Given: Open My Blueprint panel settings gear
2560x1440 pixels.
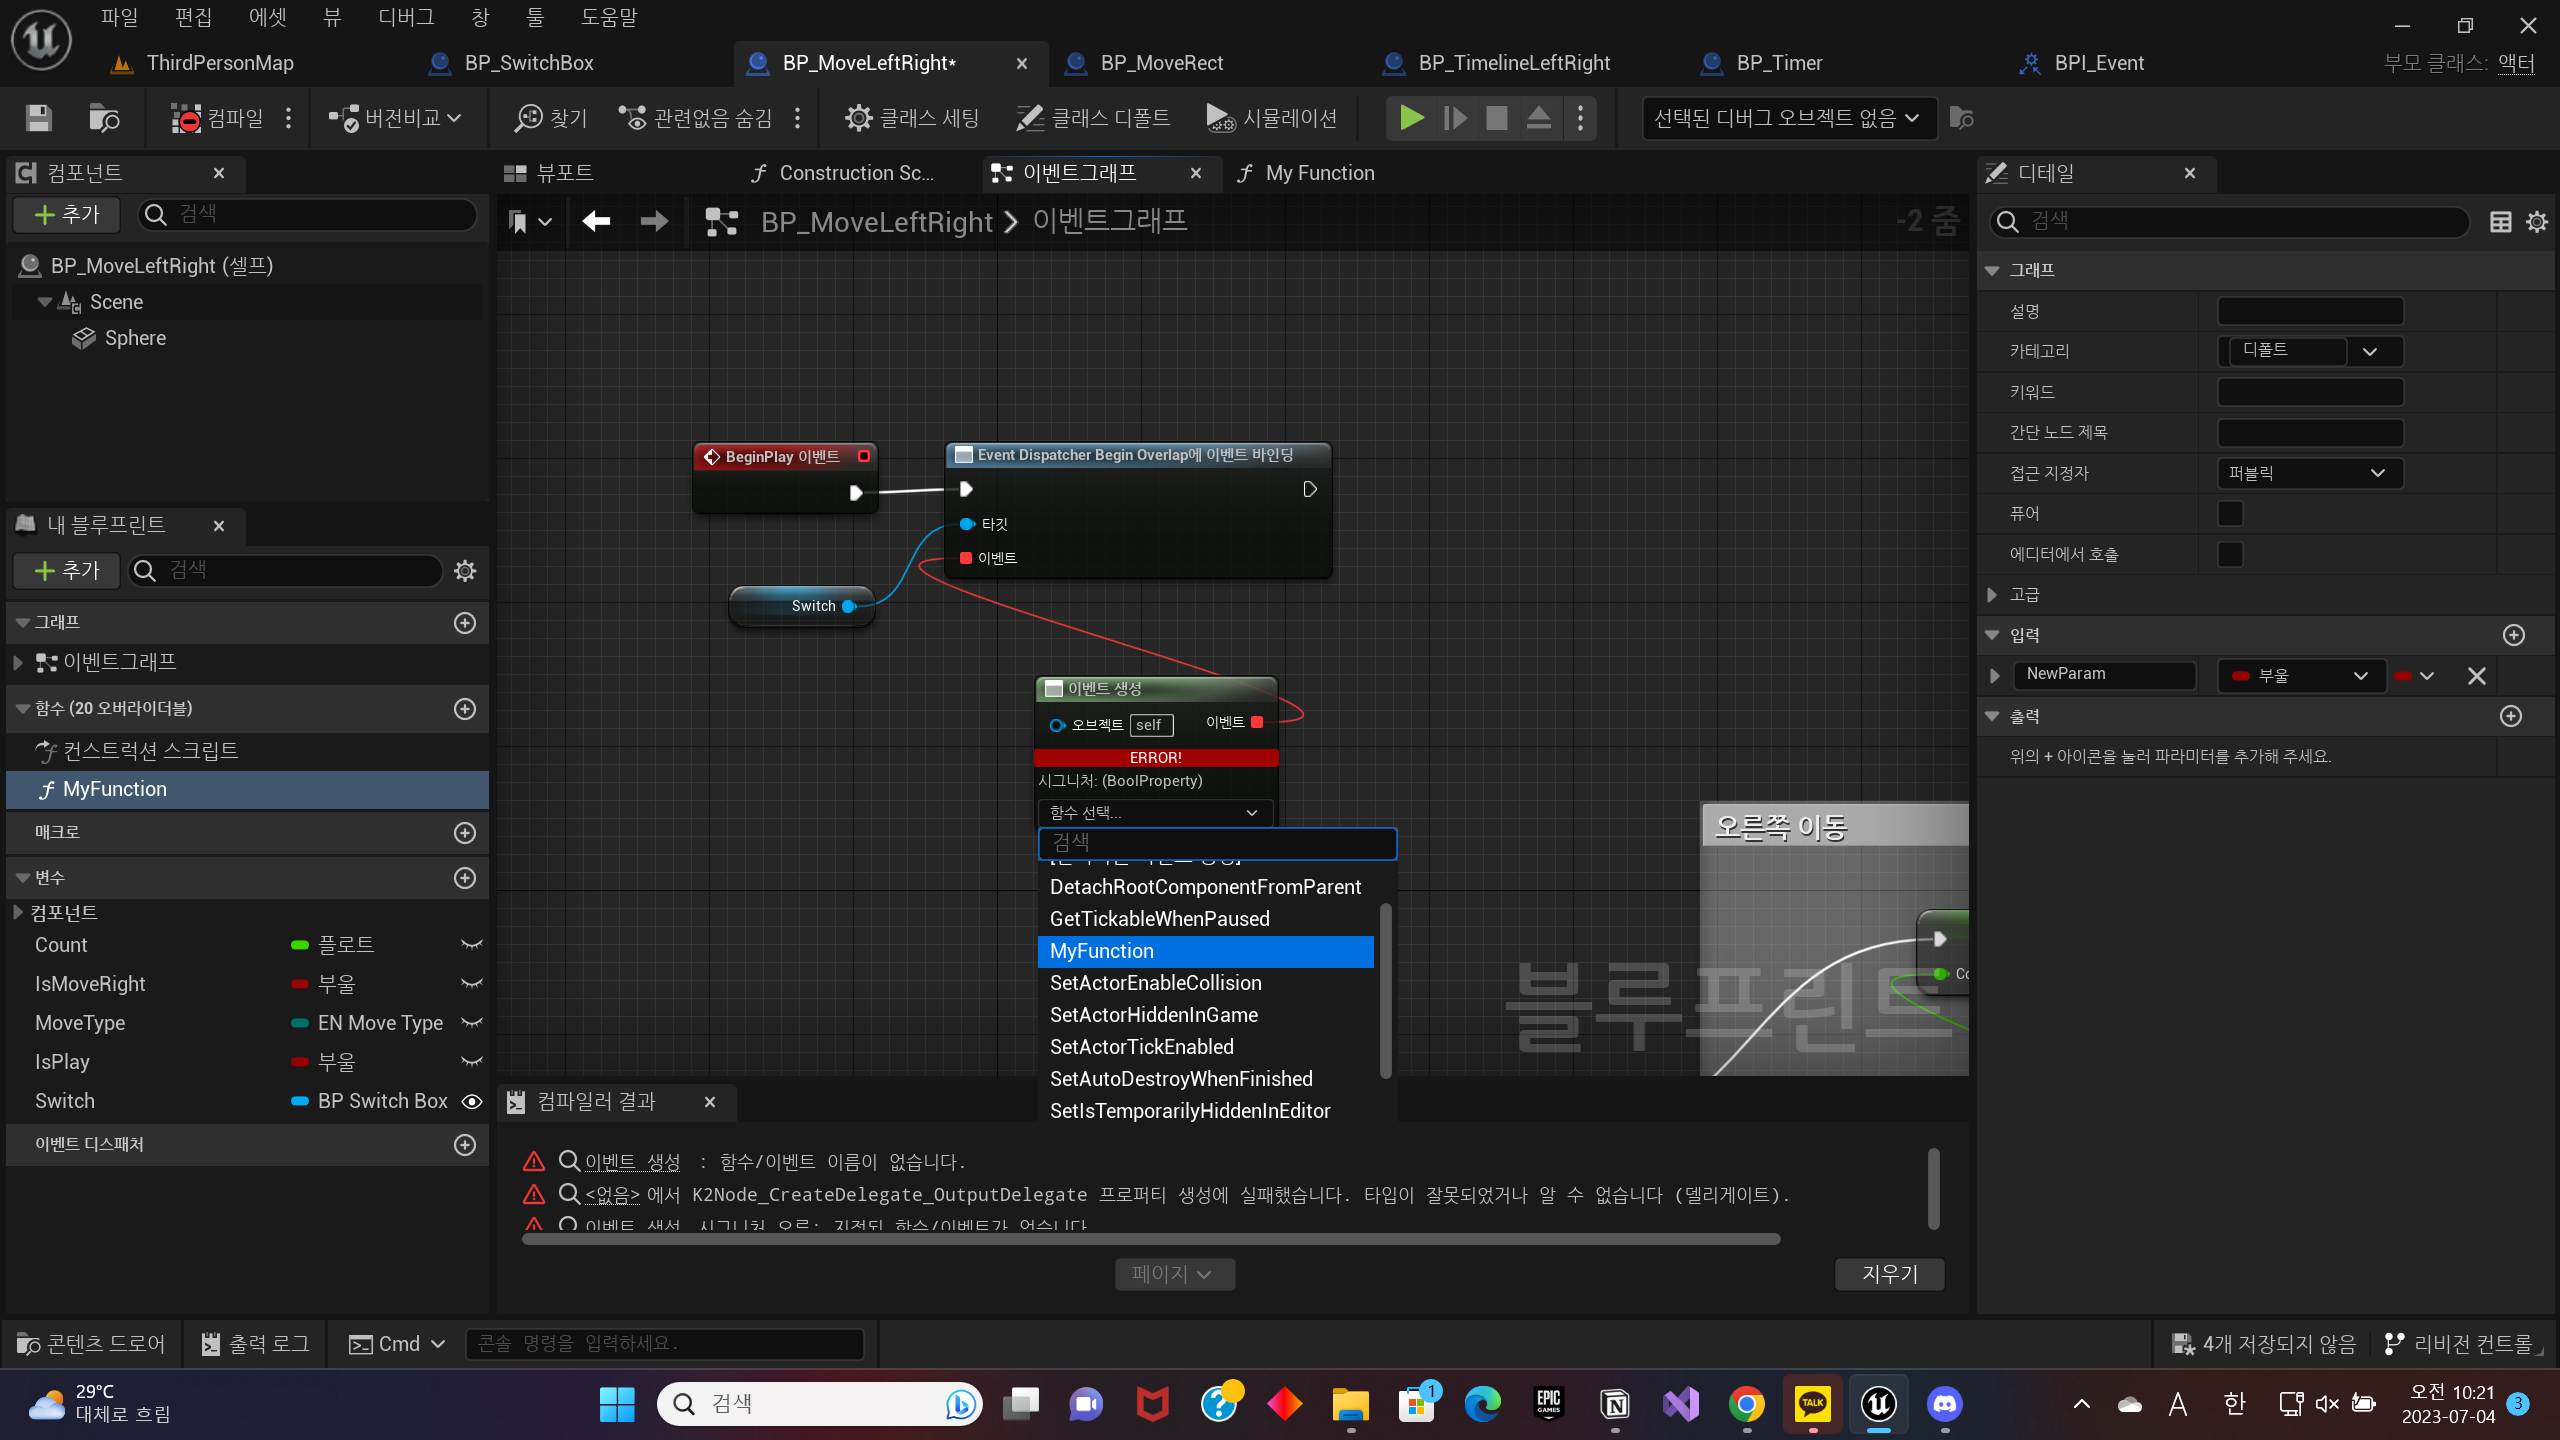Looking at the screenshot, I should click(465, 570).
